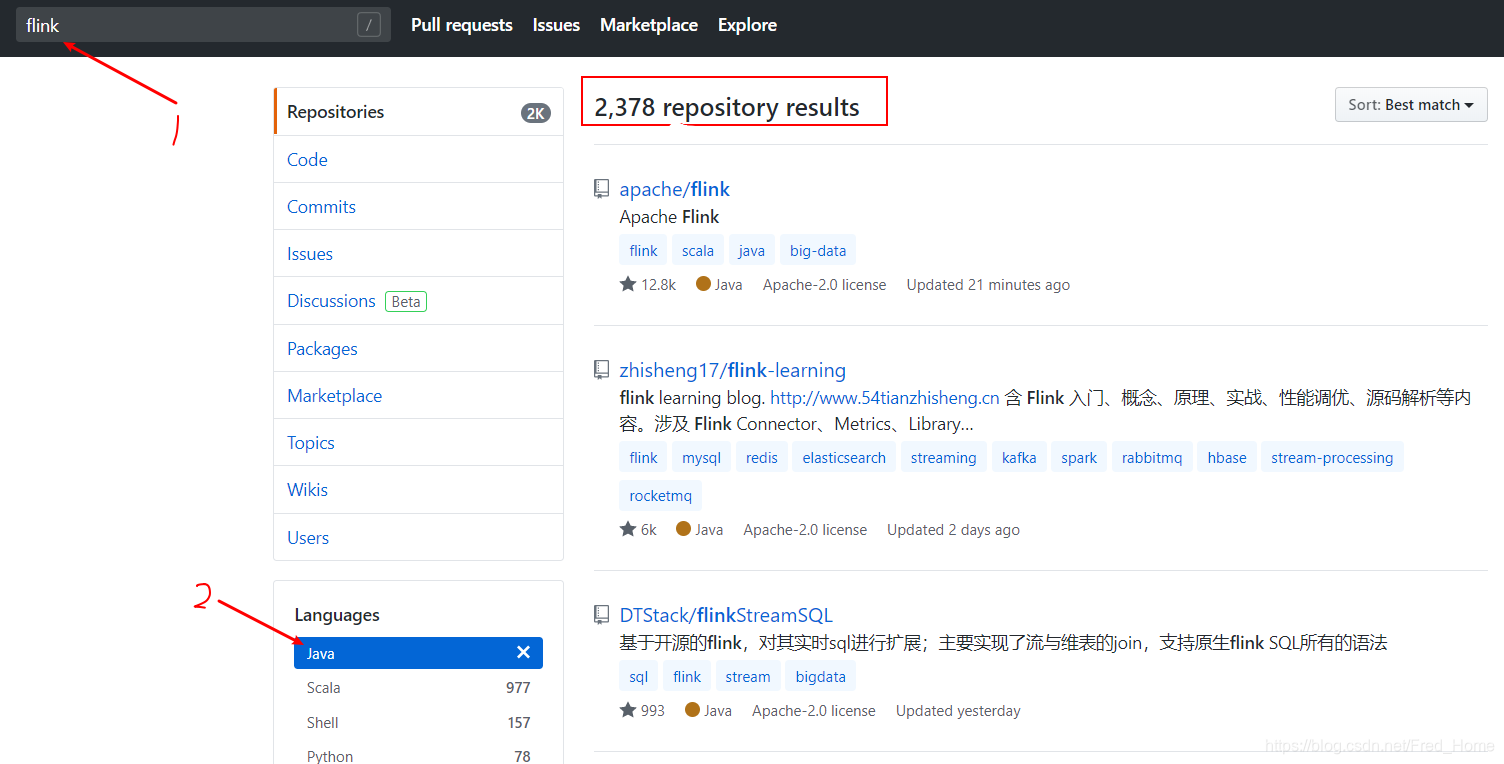The image size is (1504, 764).
Task: Visit the 54tianzhisheng.cn blog link
Action: pyautogui.click(x=884, y=397)
